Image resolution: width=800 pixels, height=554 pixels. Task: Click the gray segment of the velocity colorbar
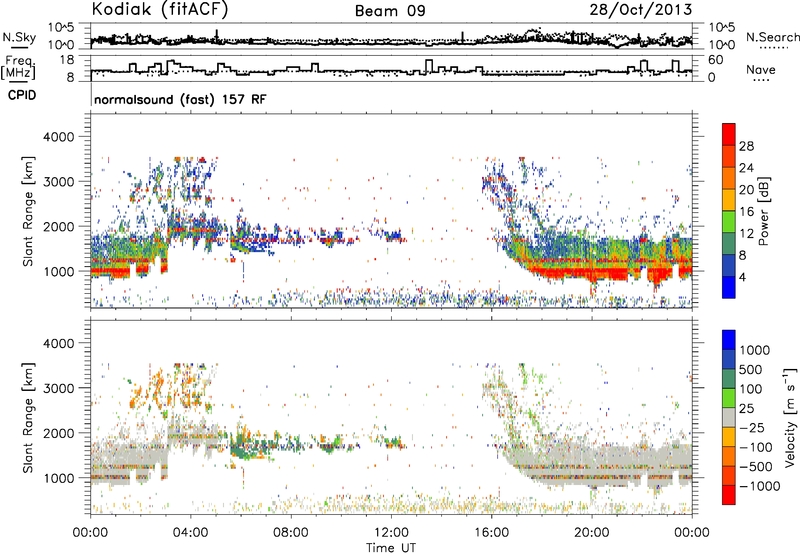coord(729,417)
